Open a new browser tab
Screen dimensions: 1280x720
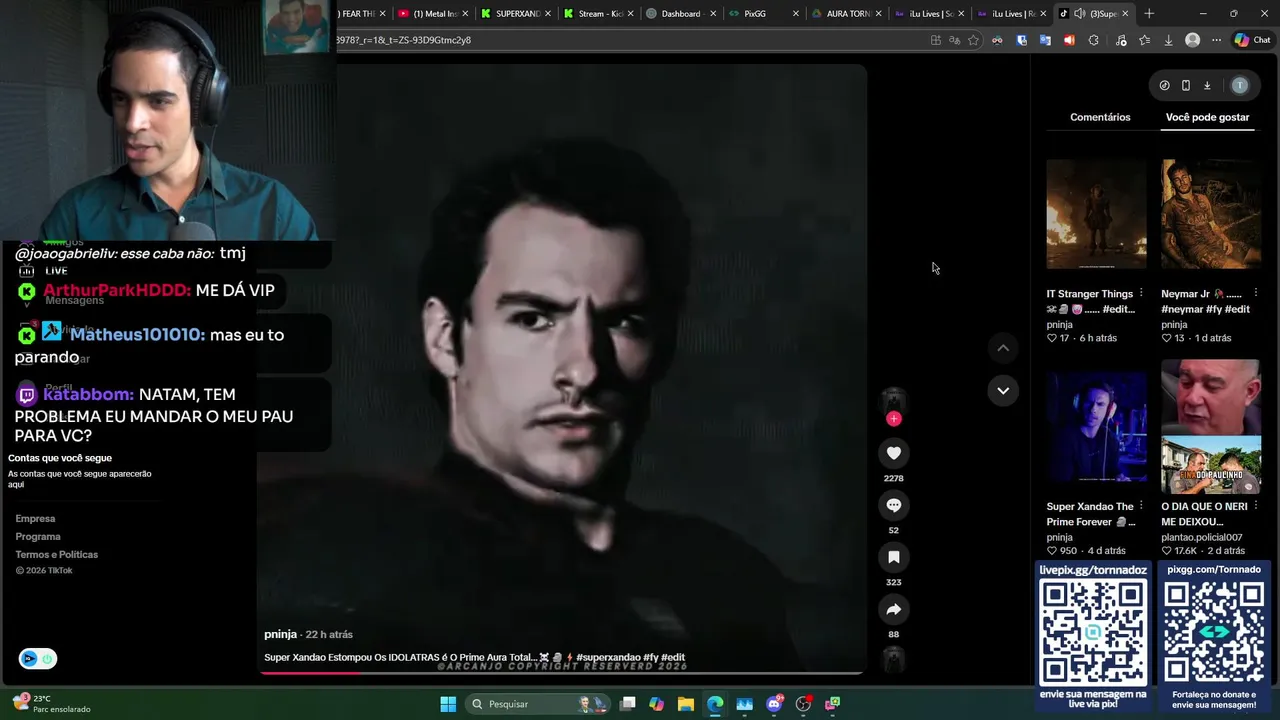pos(1149,14)
